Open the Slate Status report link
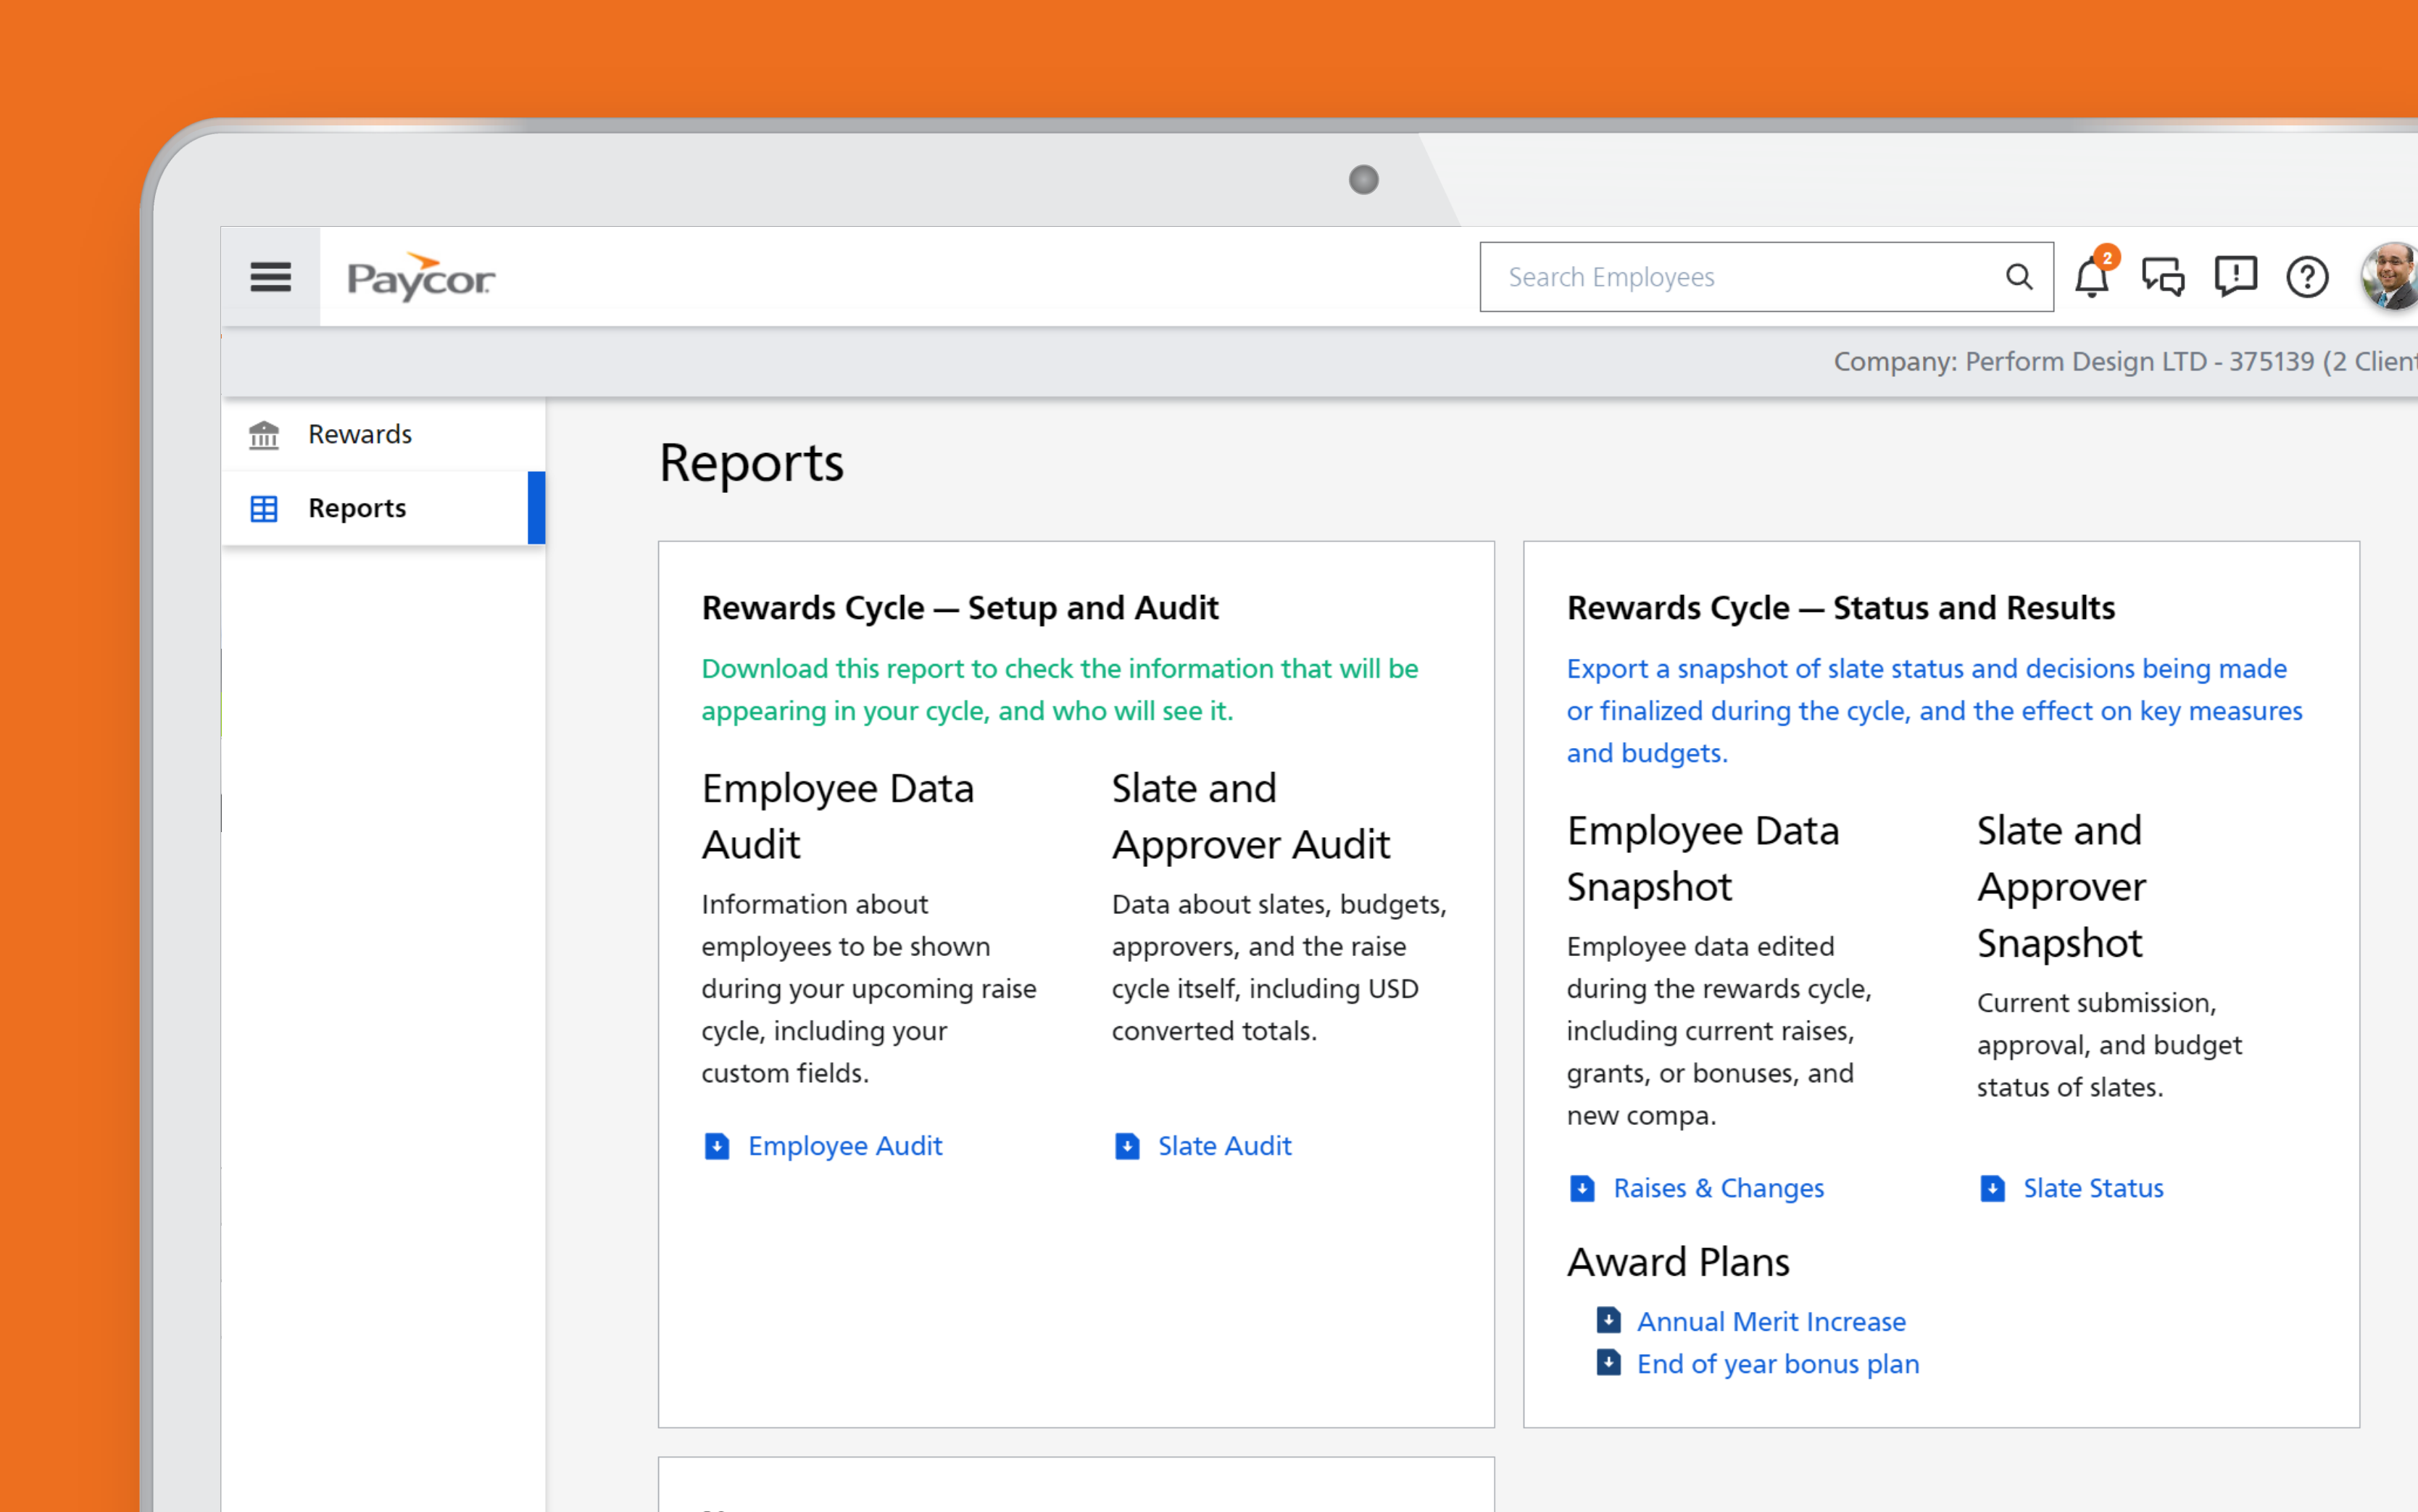This screenshot has height=1512, width=2418. point(2093,1188)
